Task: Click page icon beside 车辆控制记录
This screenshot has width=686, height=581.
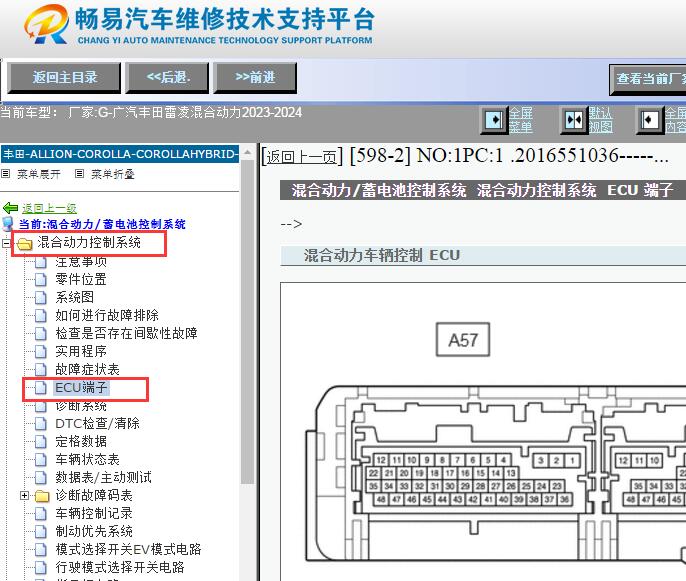Action: [41, 514]
